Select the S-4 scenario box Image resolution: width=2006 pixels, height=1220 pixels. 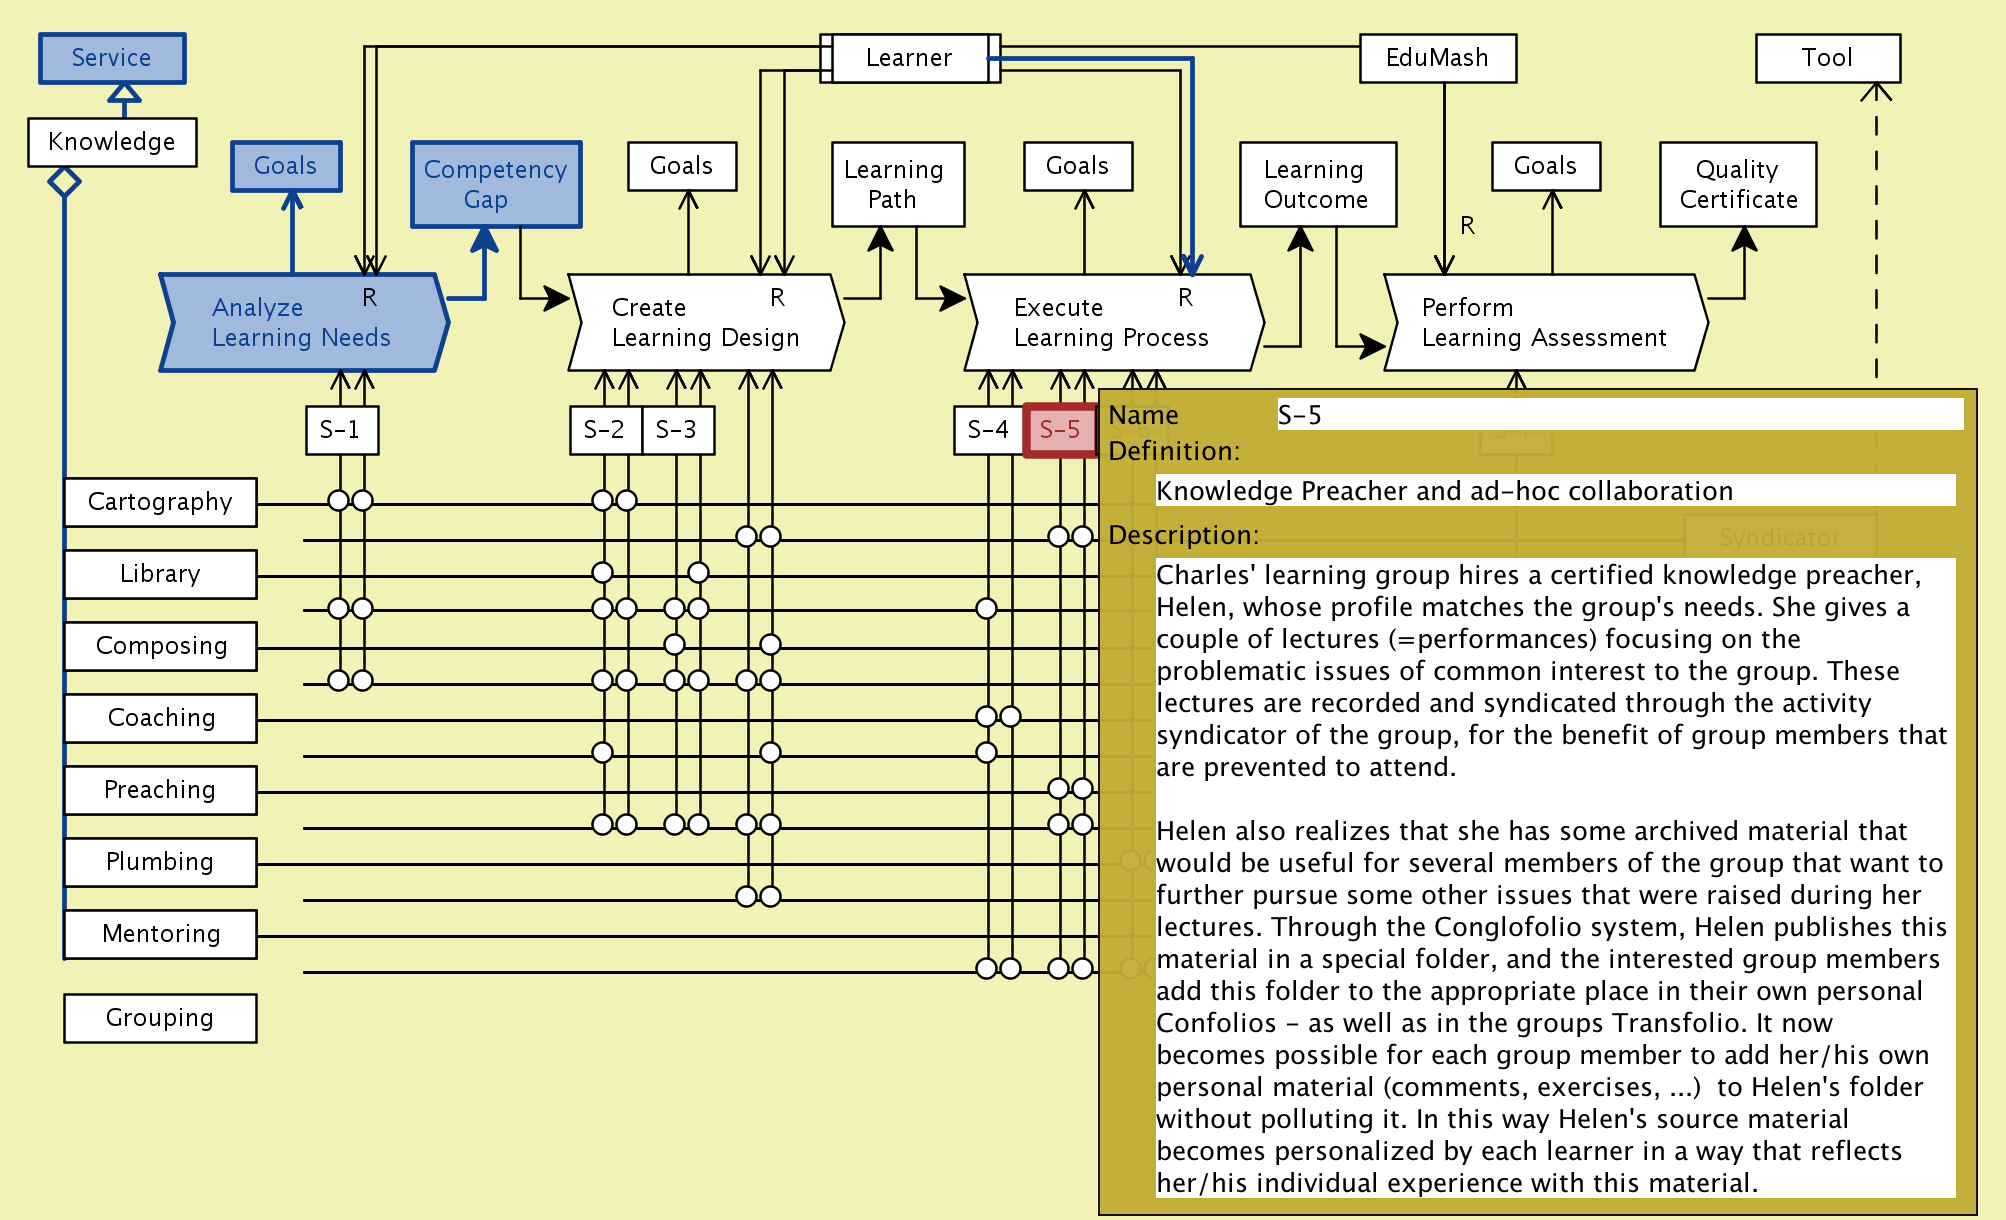(x=987, y=430)
